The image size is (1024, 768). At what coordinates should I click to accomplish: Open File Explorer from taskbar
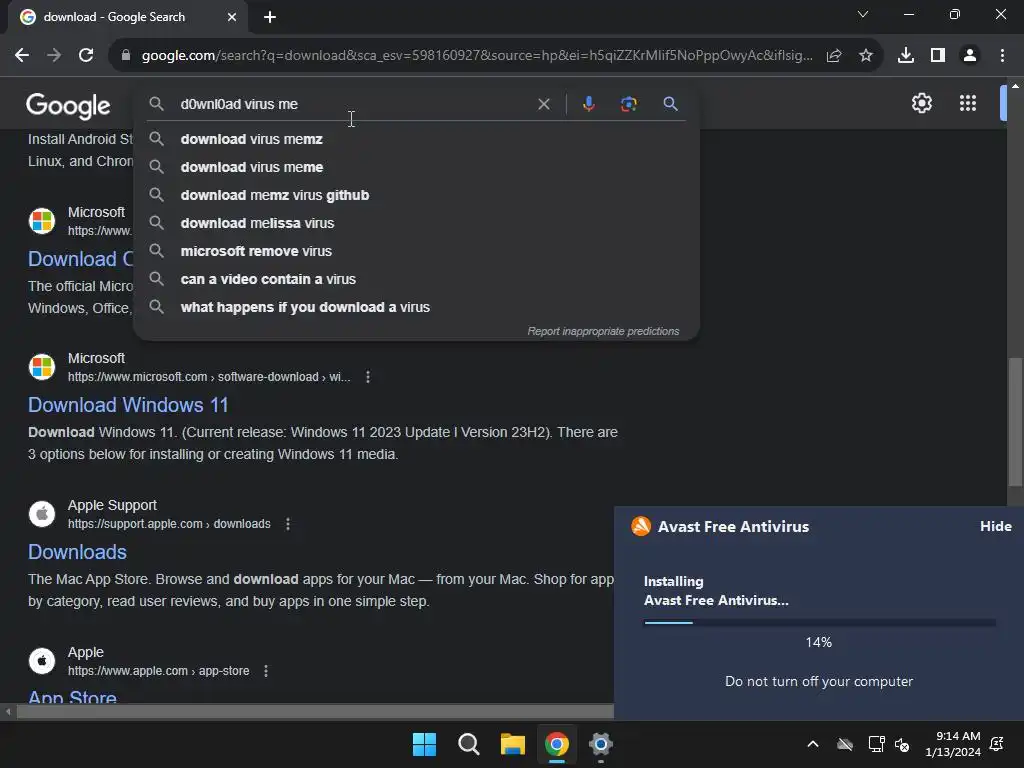513,744
